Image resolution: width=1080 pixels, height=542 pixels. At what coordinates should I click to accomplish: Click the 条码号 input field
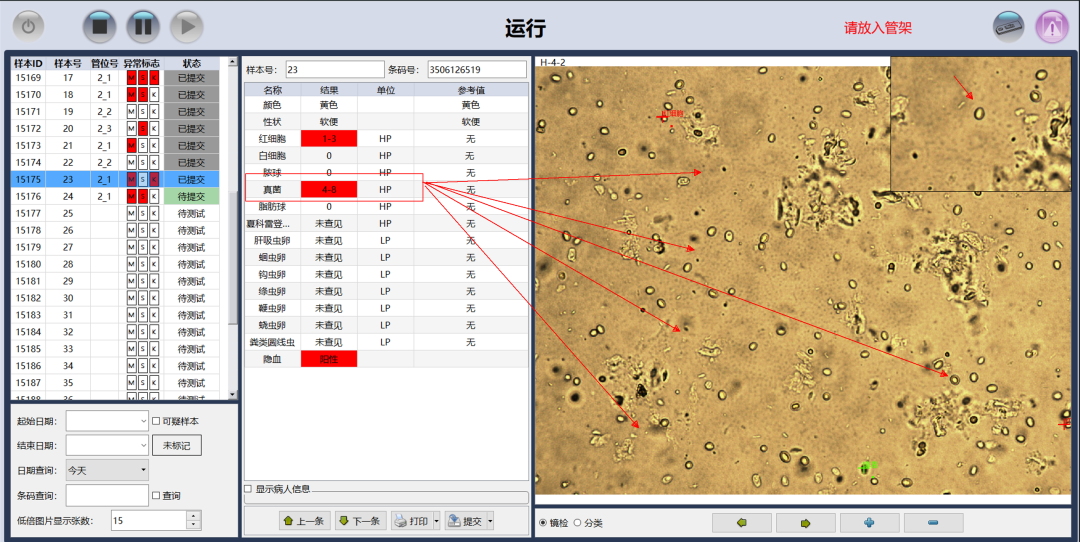pyautogui.click(x=477, y=70)
